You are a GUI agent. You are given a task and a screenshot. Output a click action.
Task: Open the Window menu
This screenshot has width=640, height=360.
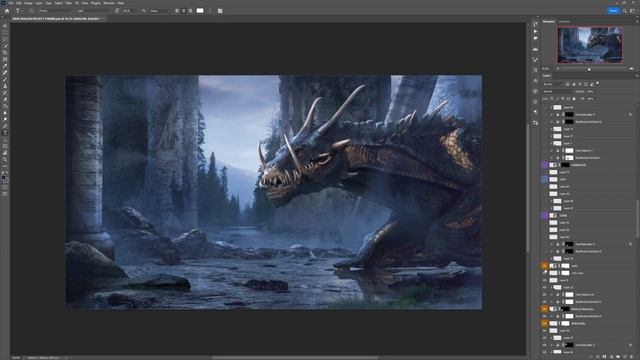(x=109, y=3)
